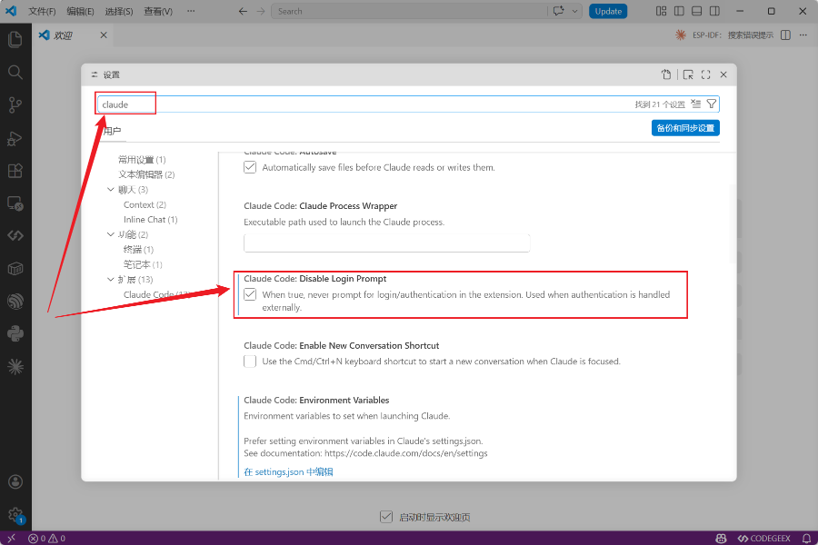Open the 选择(S) menu
818x545 pixels.
[119, 11]
